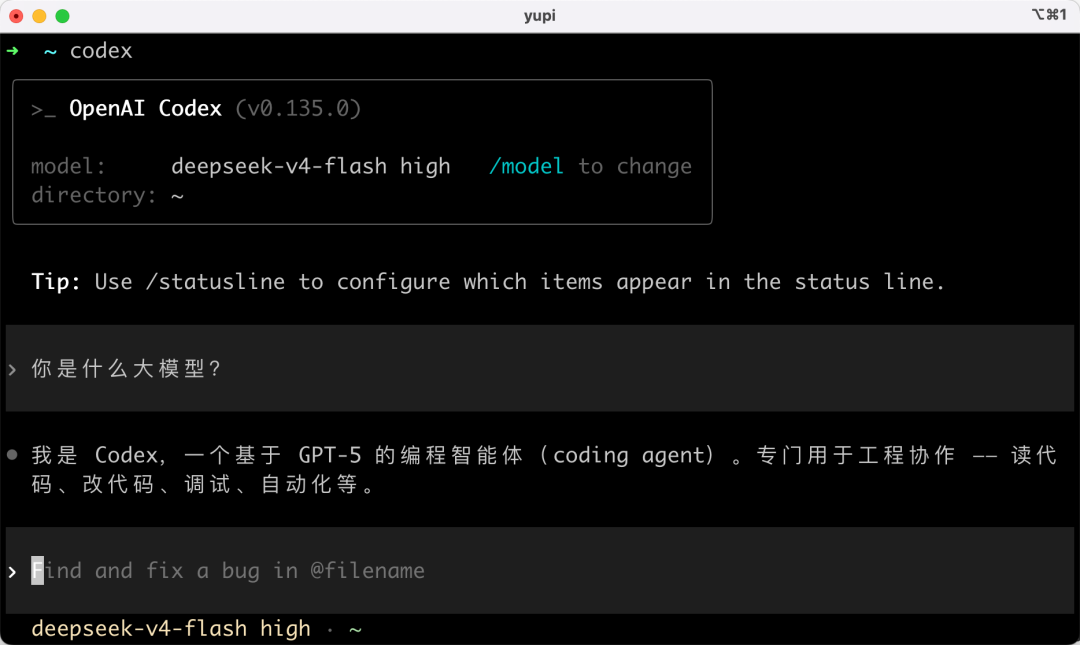Click '/statusline' in the tip
This screenshot has height=645, width=1080.
click(x=215, y=281)
